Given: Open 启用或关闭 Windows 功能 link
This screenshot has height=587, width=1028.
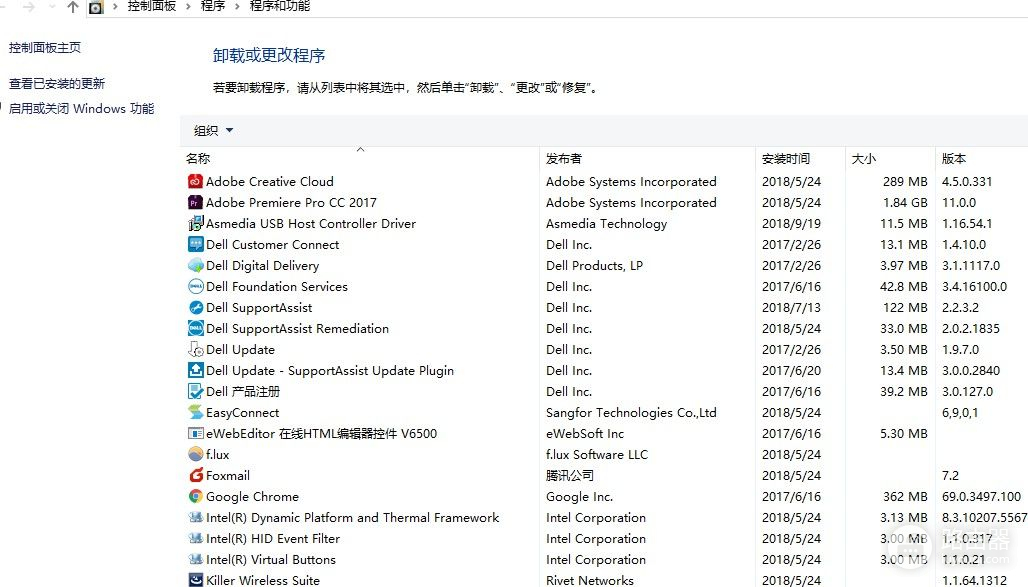Looking at the screenshot, I should coord(82,109).
